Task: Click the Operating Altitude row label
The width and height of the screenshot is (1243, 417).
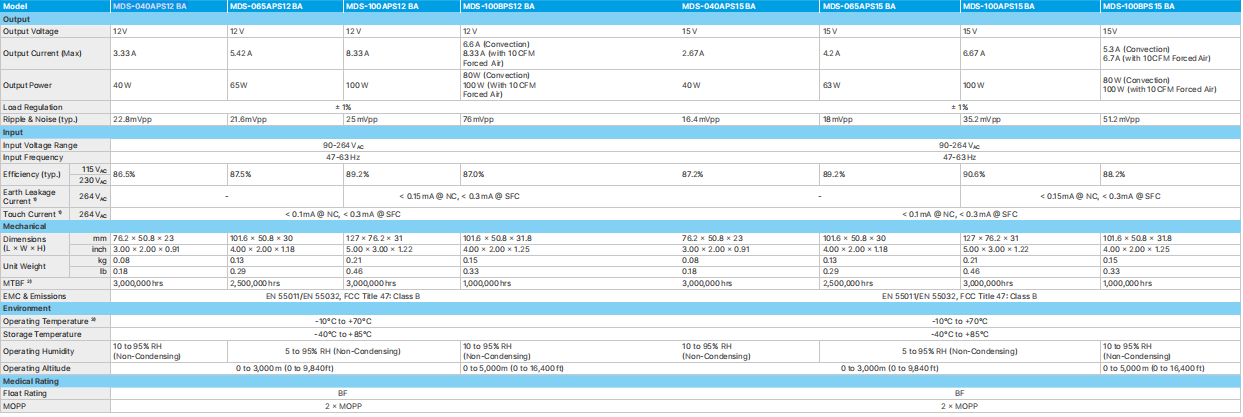Action: 37,368
